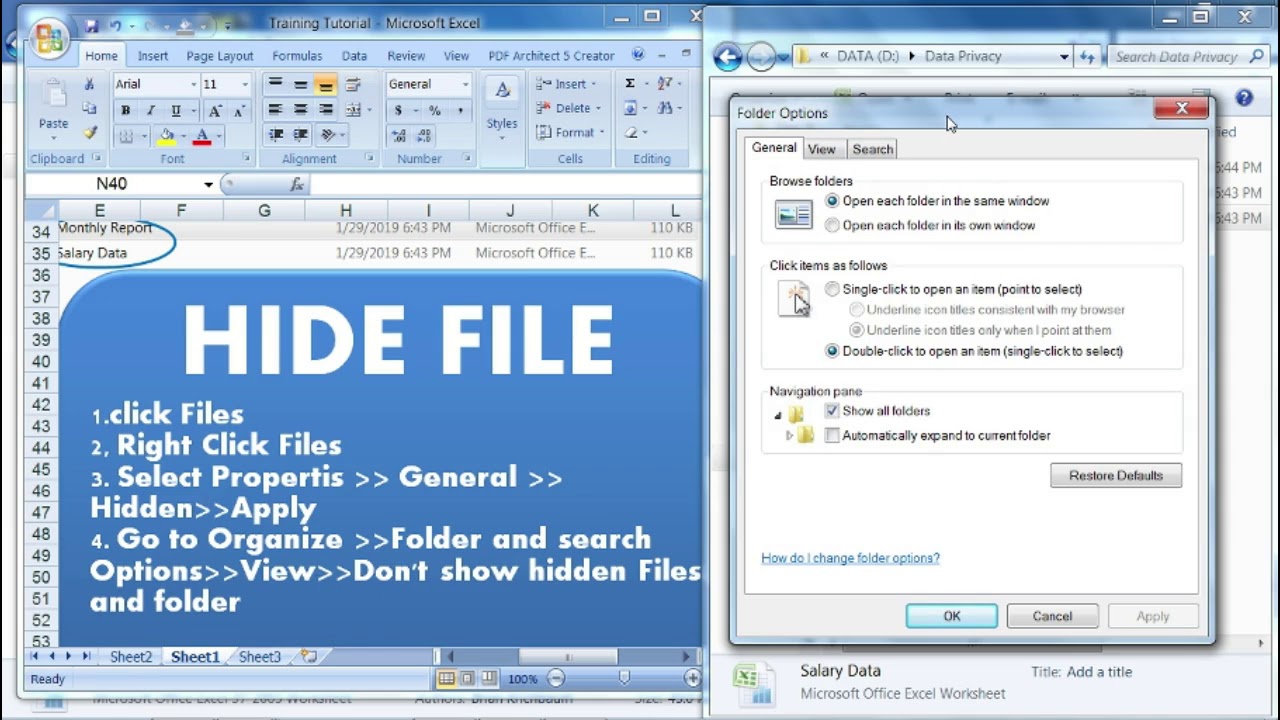
Task: Apply accounting dollar number format
Action: coord(398,110)
